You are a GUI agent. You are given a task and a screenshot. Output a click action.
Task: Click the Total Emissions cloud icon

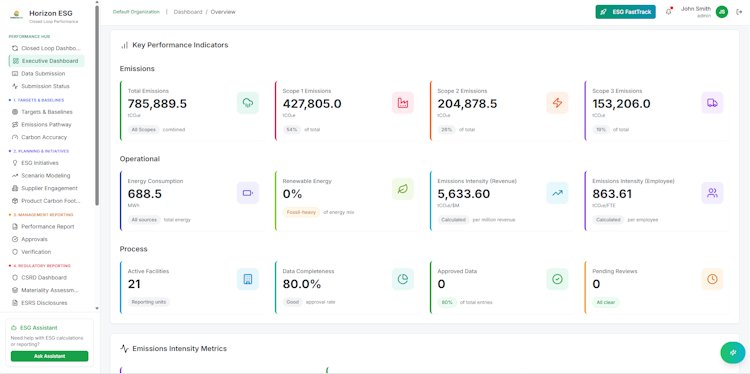(248, 103)
